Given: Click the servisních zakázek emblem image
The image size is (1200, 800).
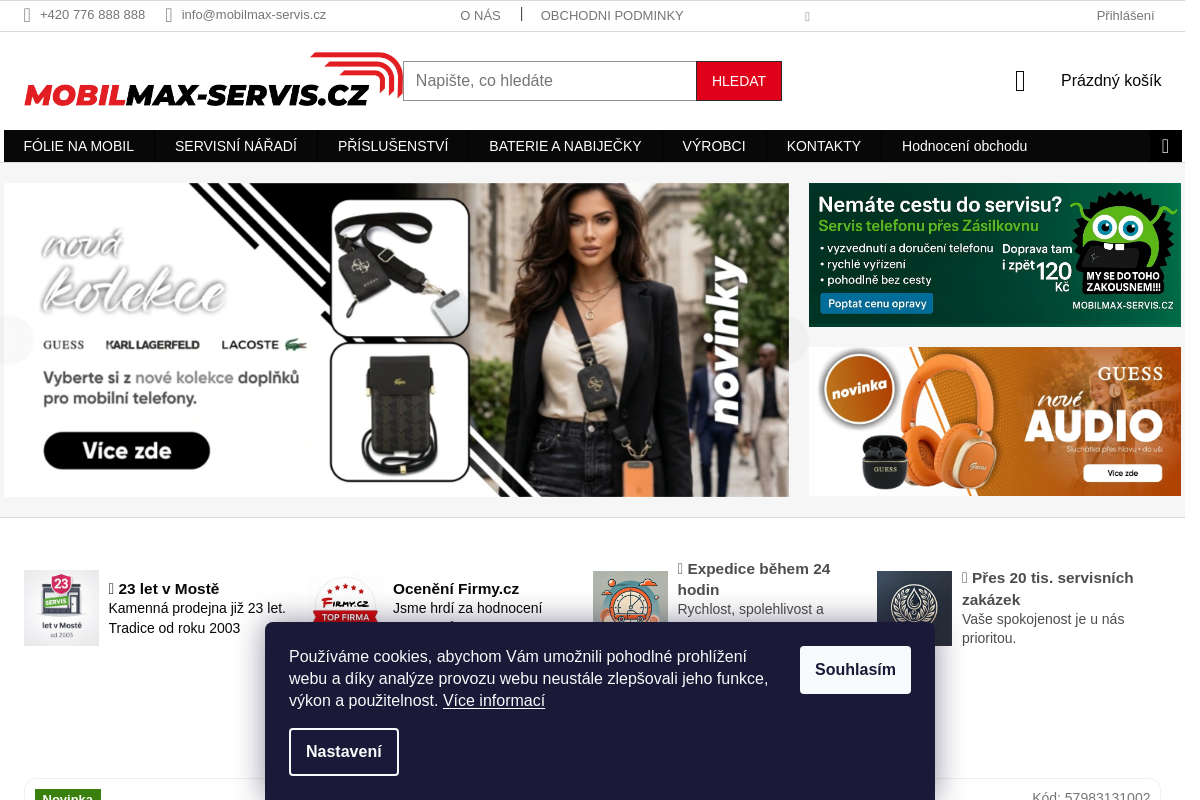Looking at the screenshot, I should coord(914,608).
